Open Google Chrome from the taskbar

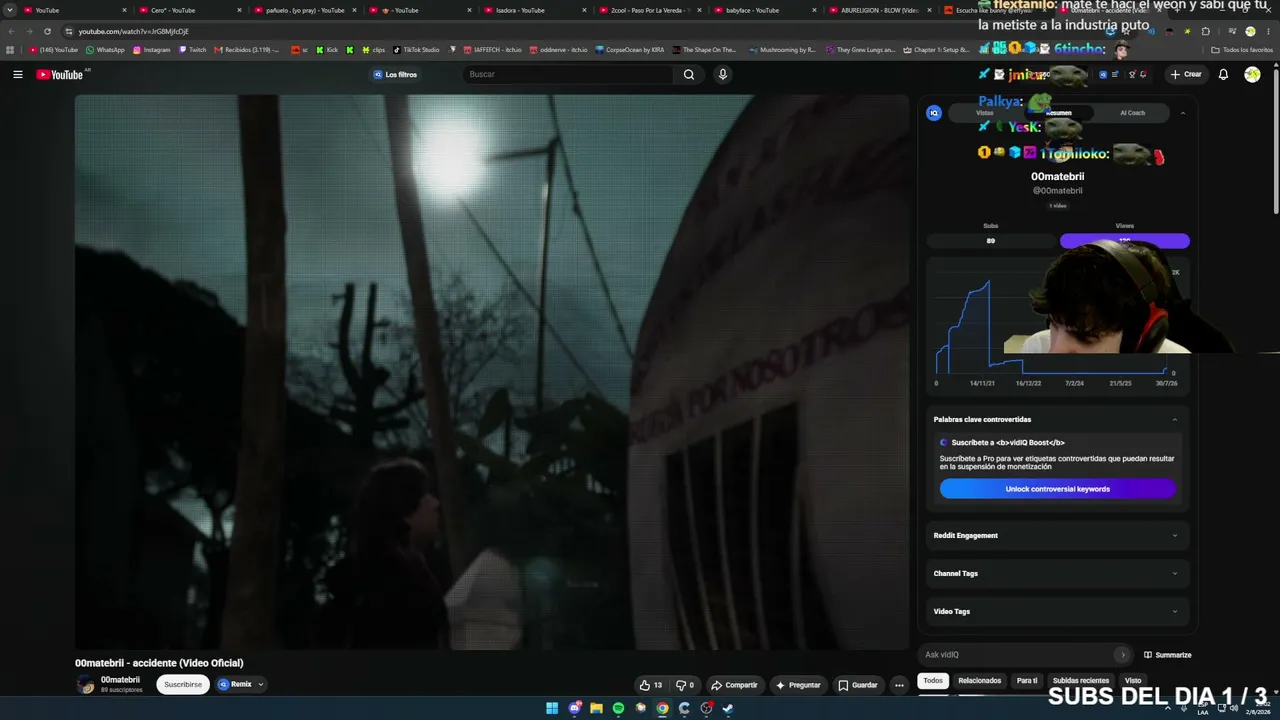click(662, 708)
